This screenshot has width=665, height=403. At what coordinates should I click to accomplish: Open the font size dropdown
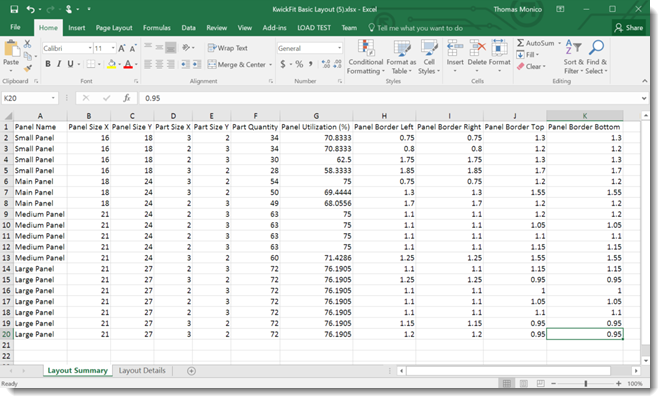(113, 48)
